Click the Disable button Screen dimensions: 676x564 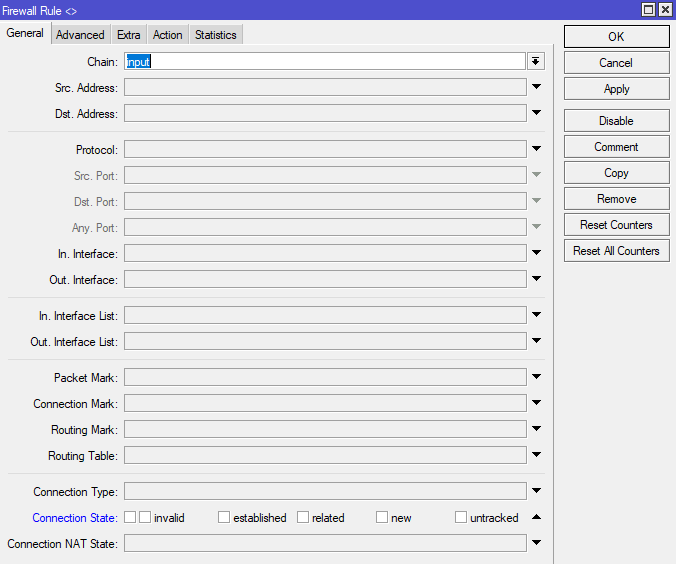616,121
